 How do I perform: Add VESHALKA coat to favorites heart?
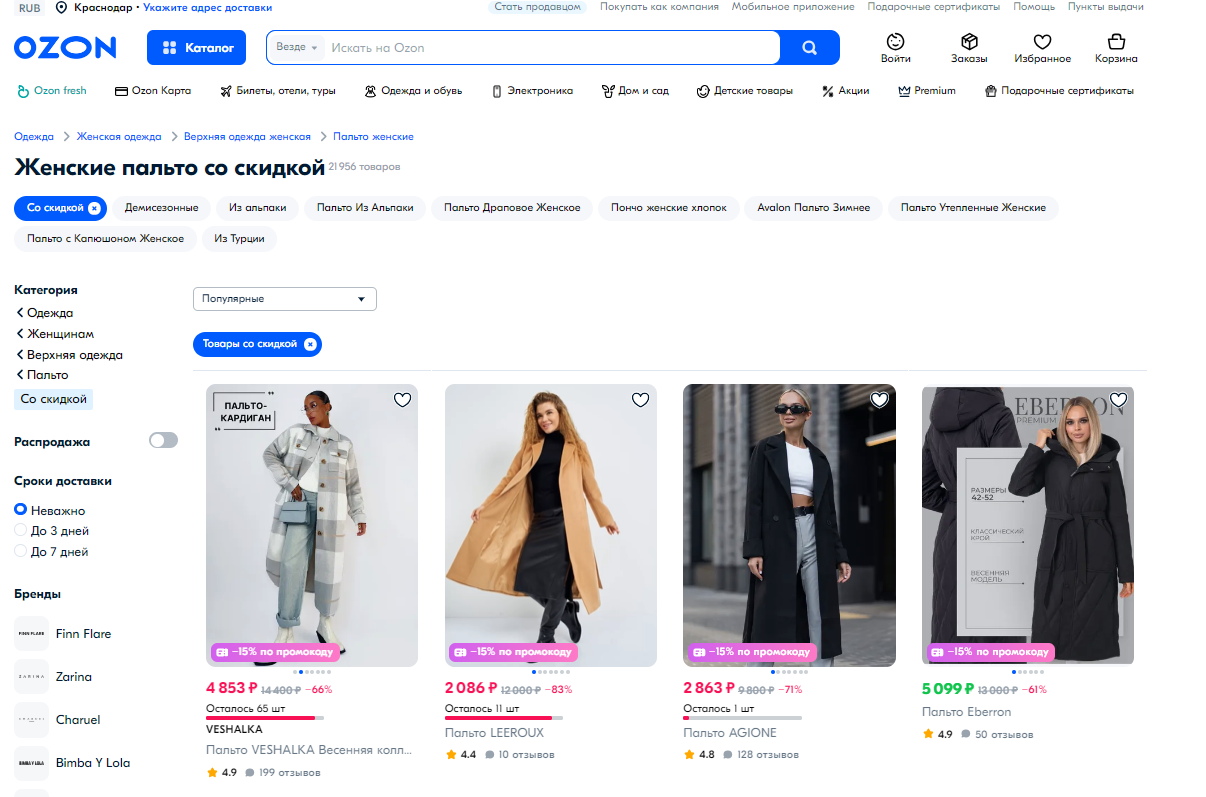[402, 400]
